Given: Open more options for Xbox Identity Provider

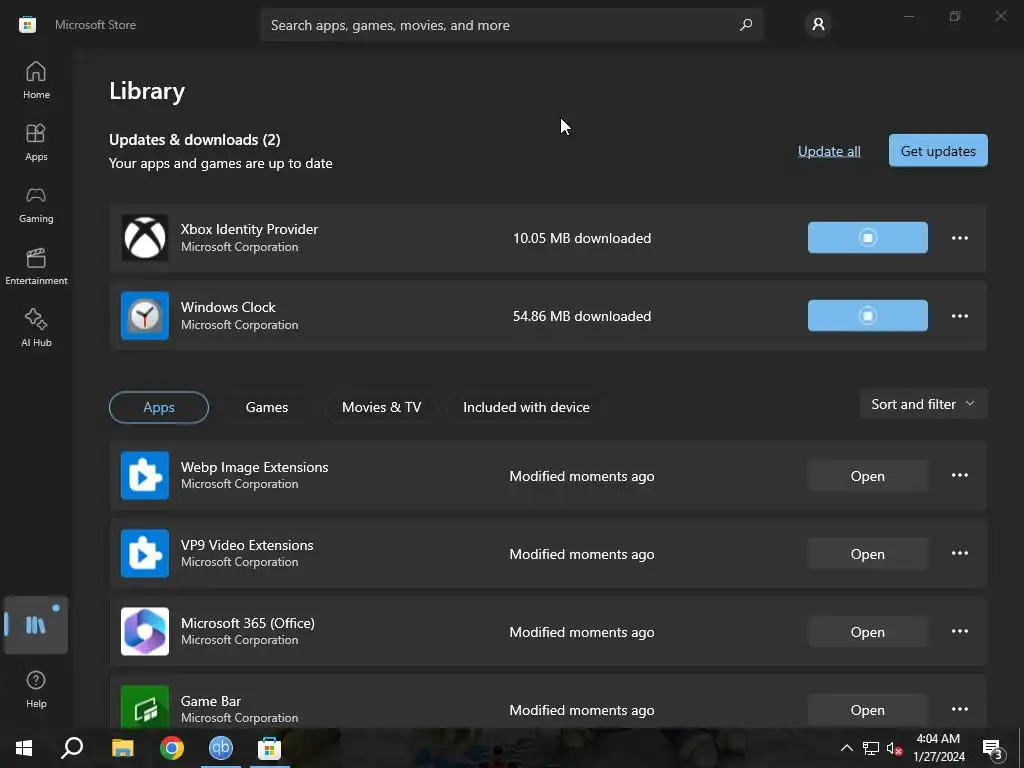Looking at the screenshot, I should [959, 238].
